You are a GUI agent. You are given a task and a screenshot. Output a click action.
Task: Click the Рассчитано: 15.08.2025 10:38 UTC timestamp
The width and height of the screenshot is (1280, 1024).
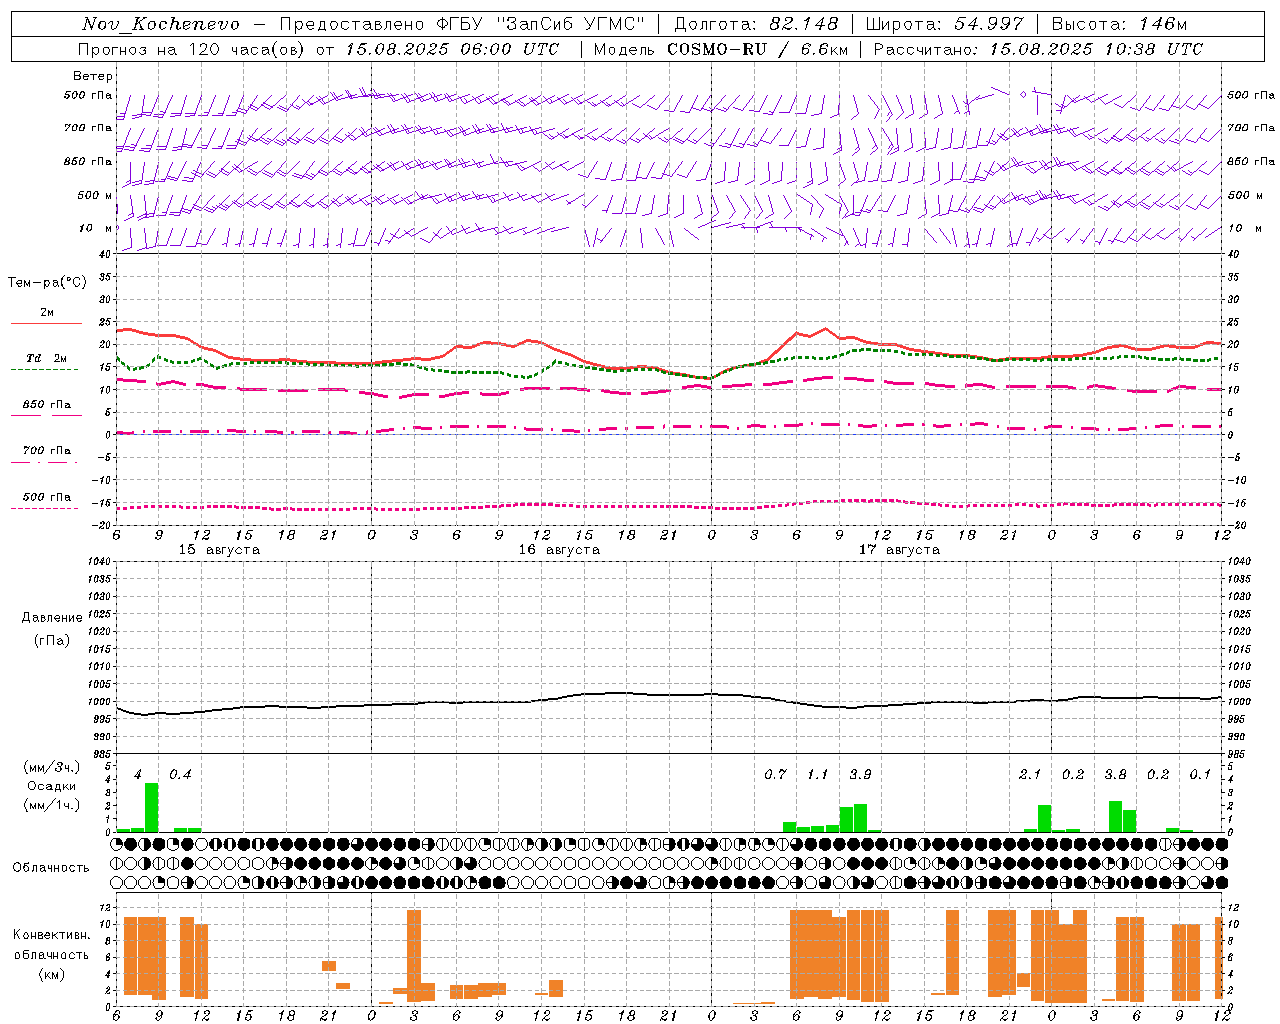(1038, 49)
